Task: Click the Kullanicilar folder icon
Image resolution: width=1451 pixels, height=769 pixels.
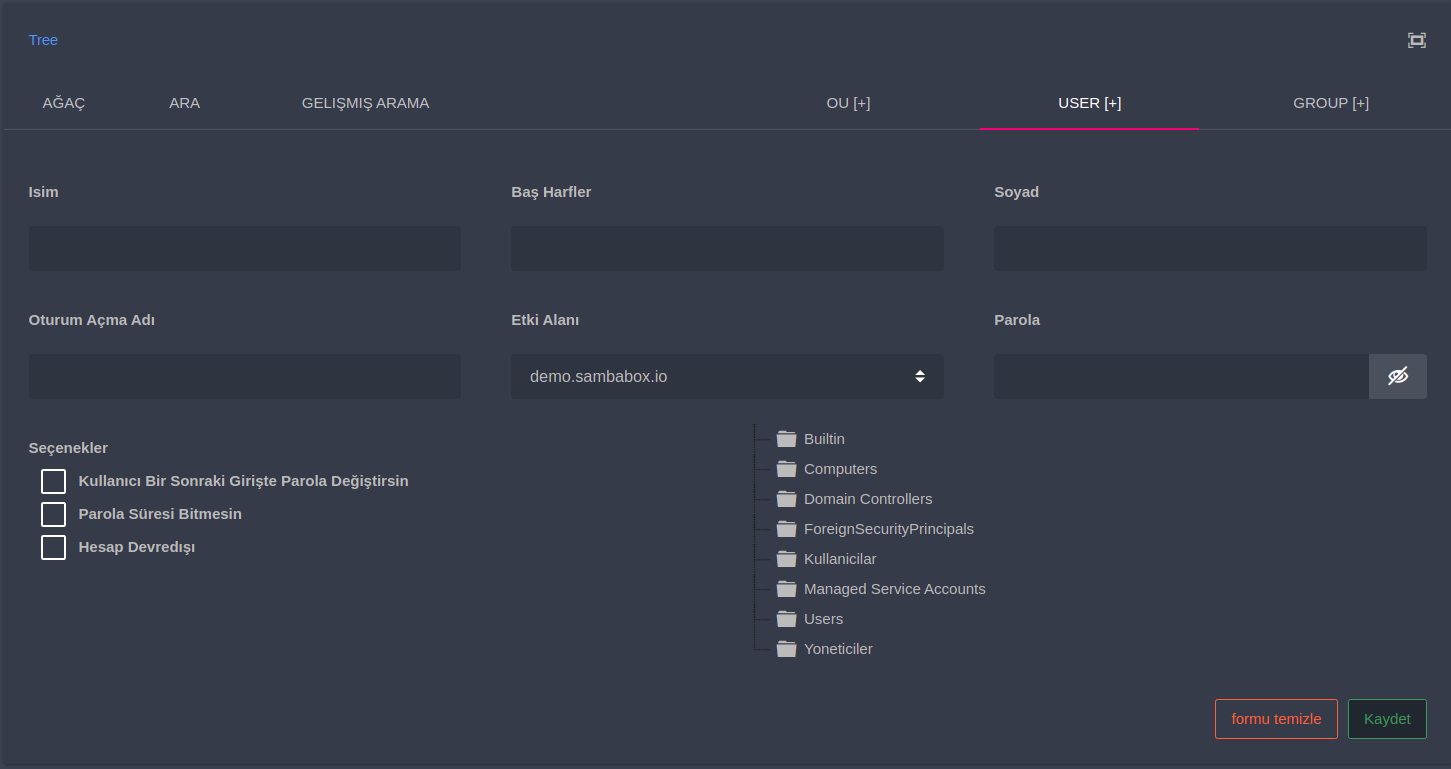Action: pos(786,559)
